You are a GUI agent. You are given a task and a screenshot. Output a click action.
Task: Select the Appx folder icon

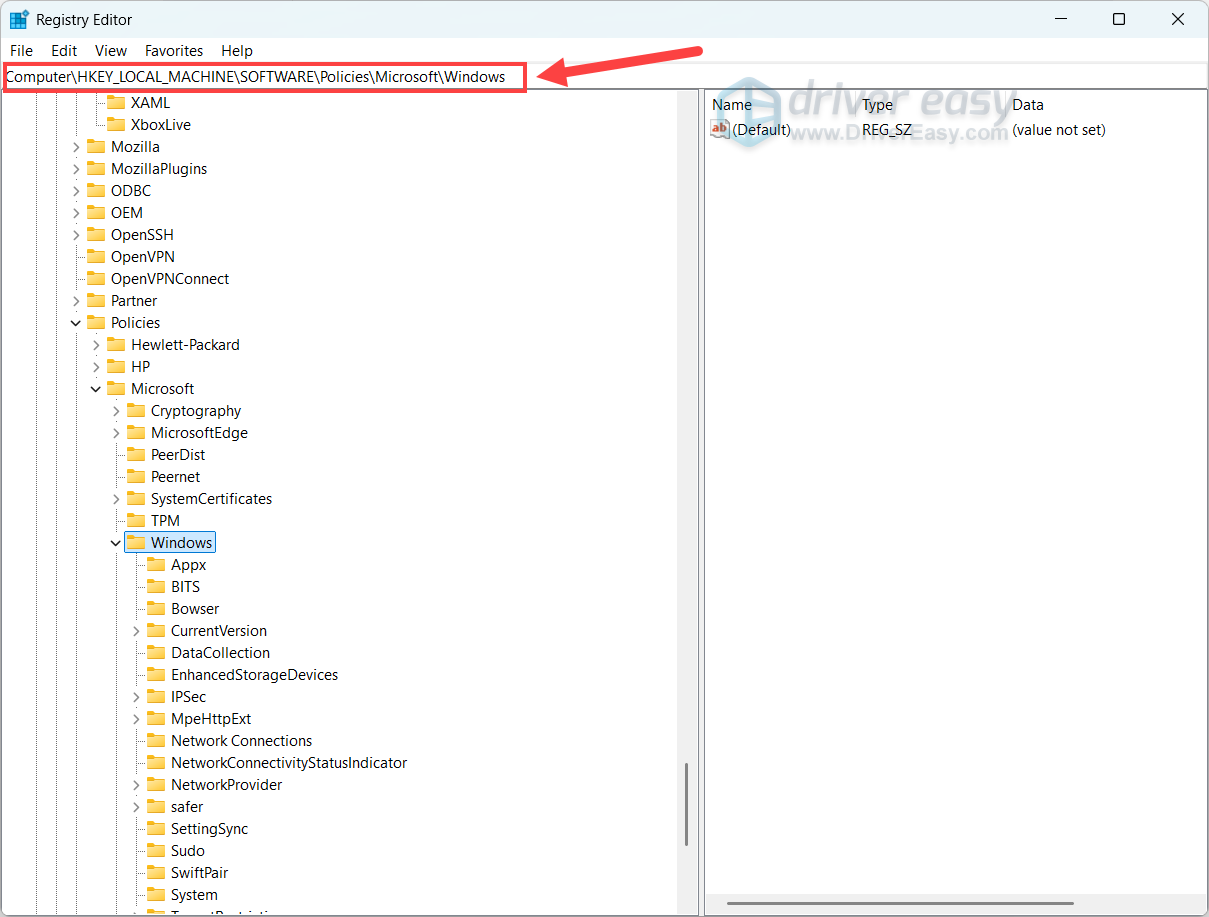(x=156, y=564)
